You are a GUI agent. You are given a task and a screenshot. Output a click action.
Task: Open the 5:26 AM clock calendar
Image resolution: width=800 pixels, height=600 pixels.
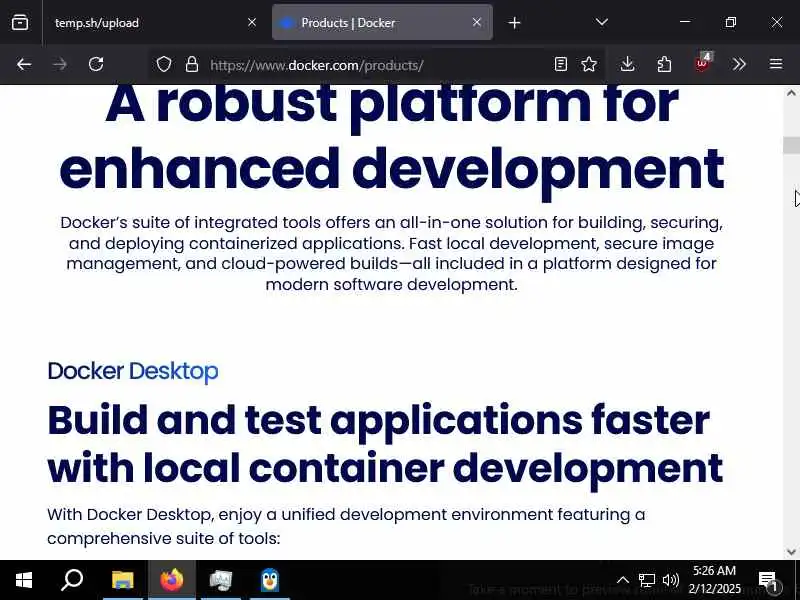pos(714,580)
